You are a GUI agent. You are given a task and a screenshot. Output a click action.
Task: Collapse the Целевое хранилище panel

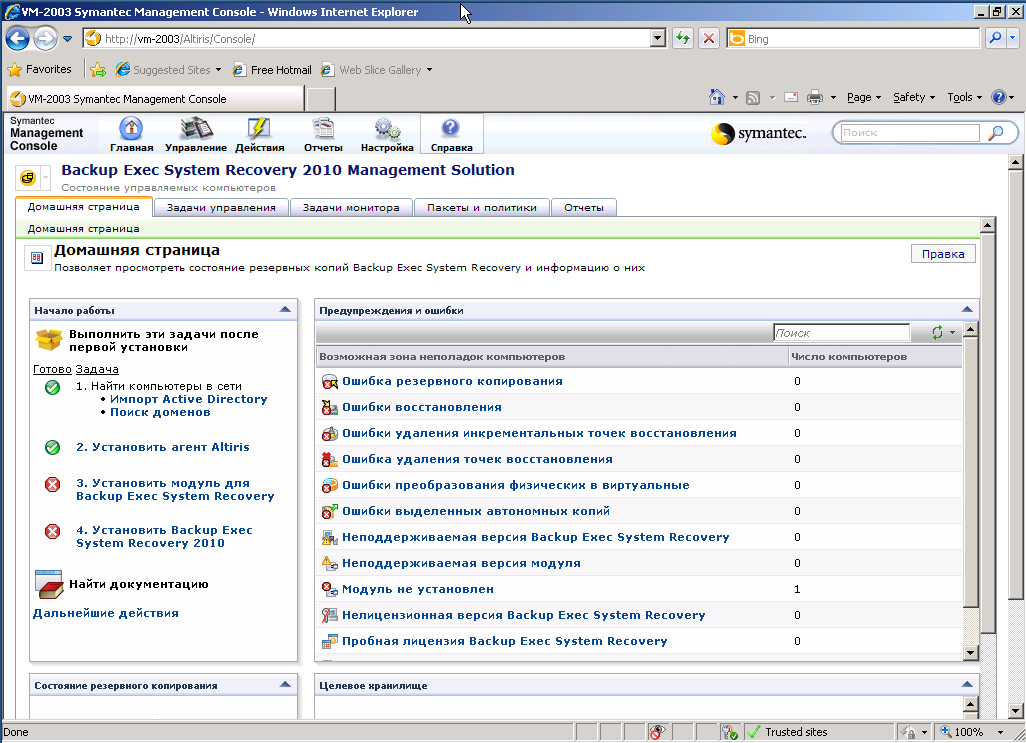pos(966,685)
